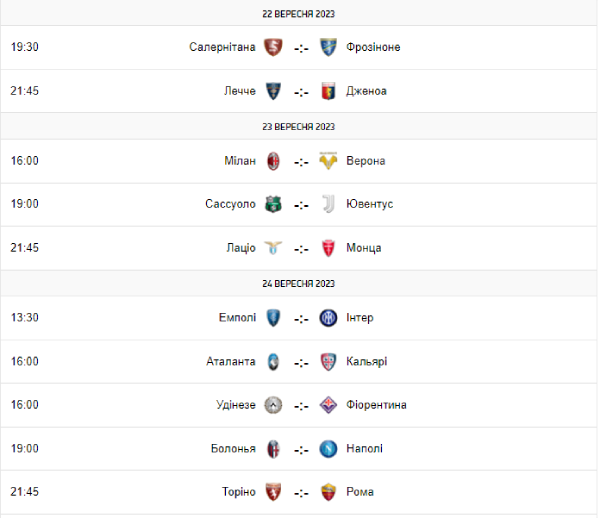Click the Верона team name
Screen dimensions: 600x518
pos(365,161)
